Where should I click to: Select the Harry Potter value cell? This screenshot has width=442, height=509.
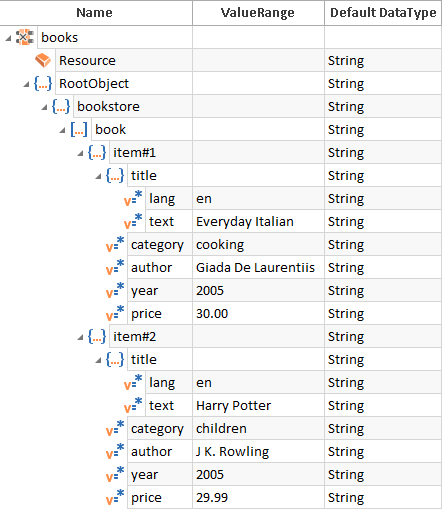point(258,405)
